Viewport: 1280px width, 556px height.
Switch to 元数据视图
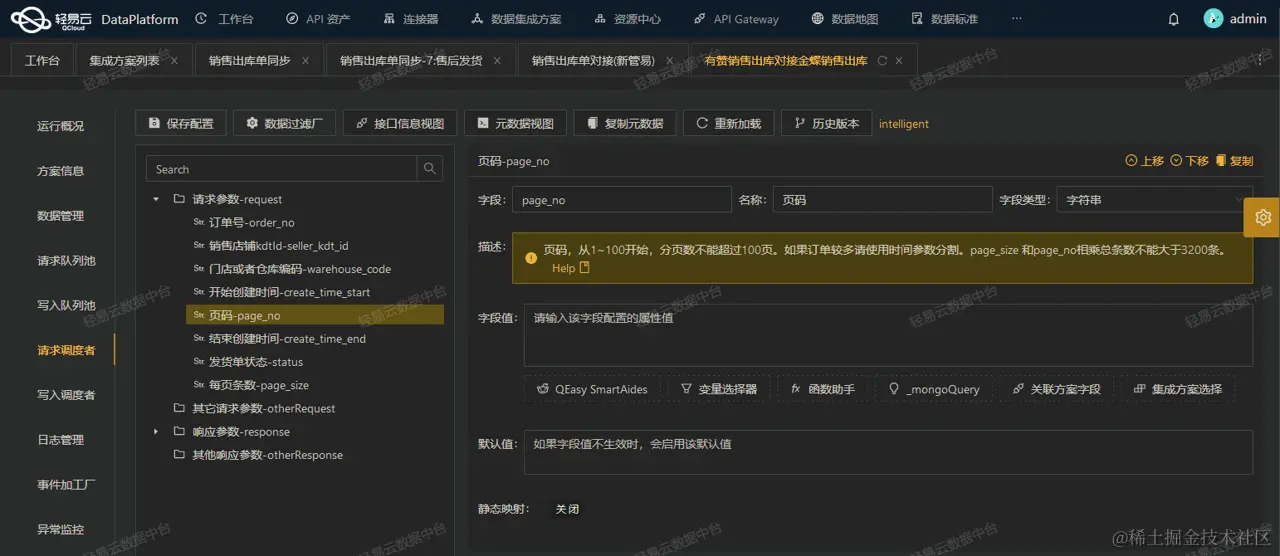516,123
